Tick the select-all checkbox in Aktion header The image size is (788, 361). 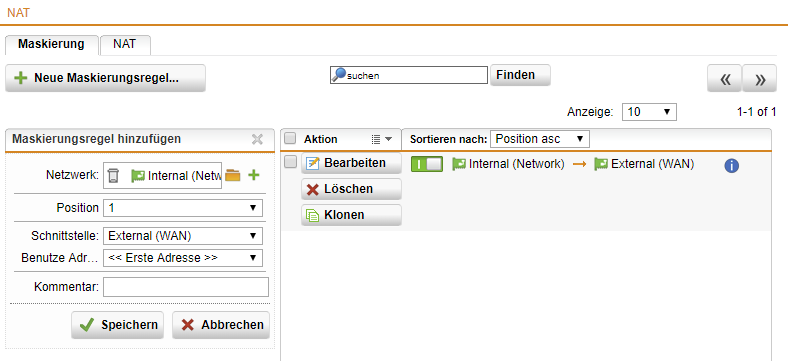(x=289, y=138)
